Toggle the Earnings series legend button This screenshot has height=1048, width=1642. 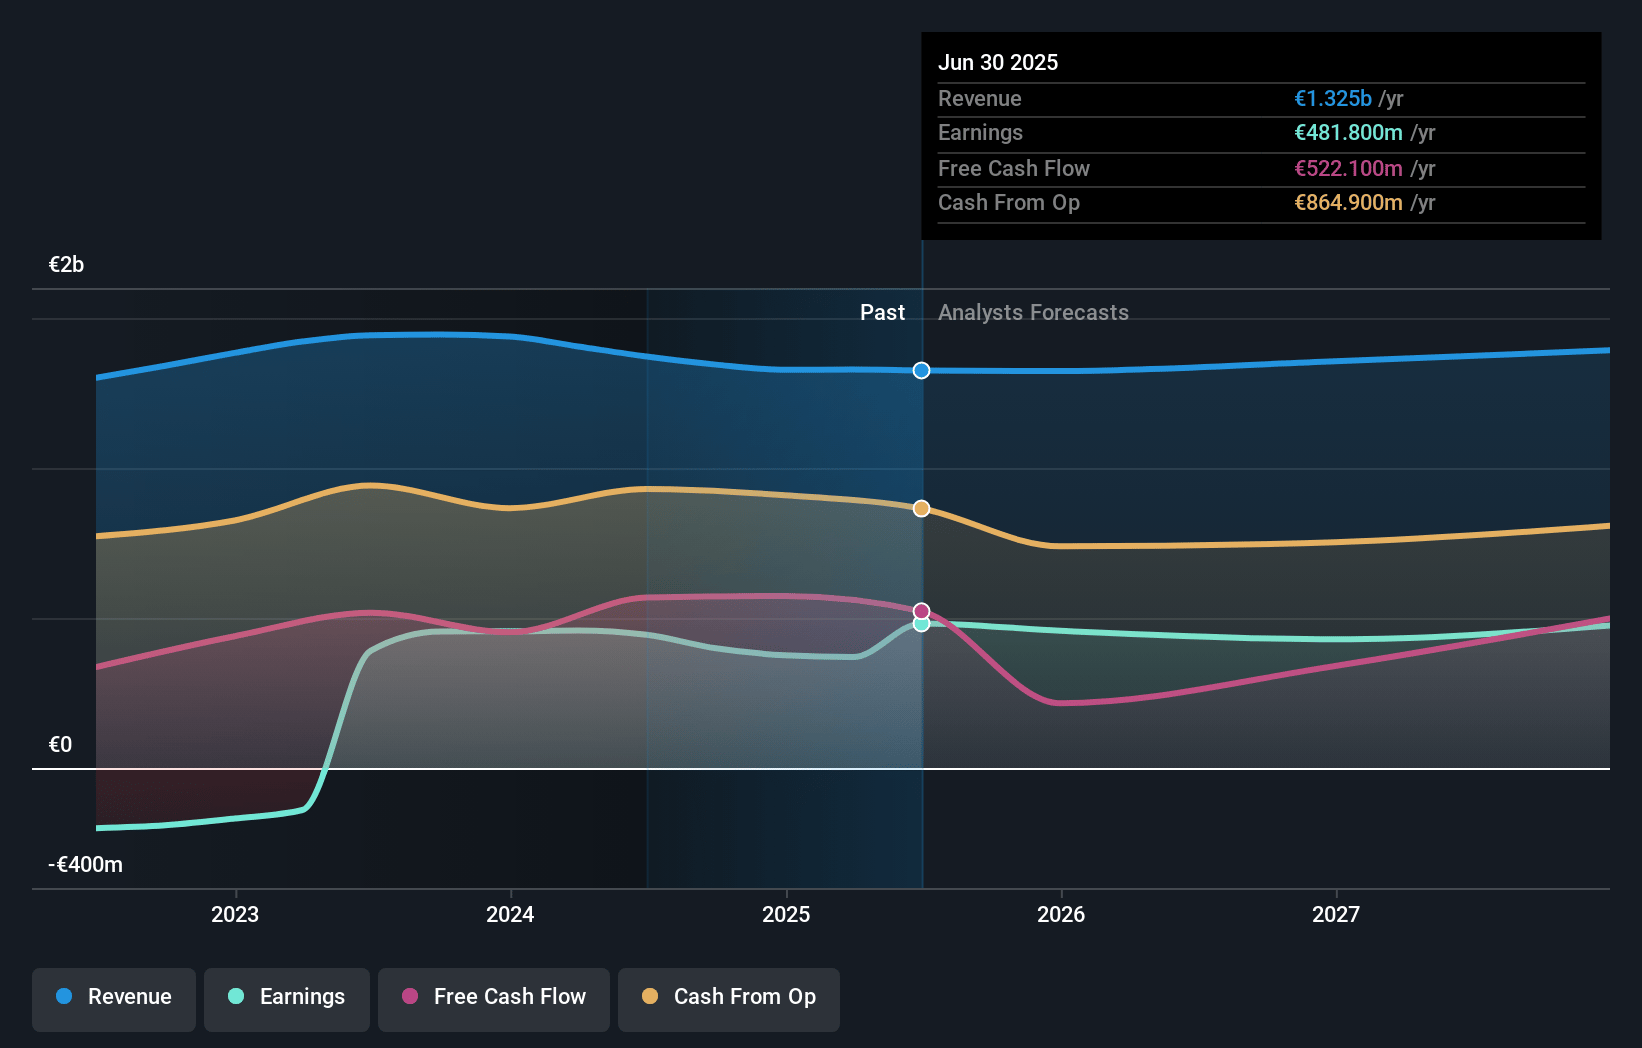[287, 999]
